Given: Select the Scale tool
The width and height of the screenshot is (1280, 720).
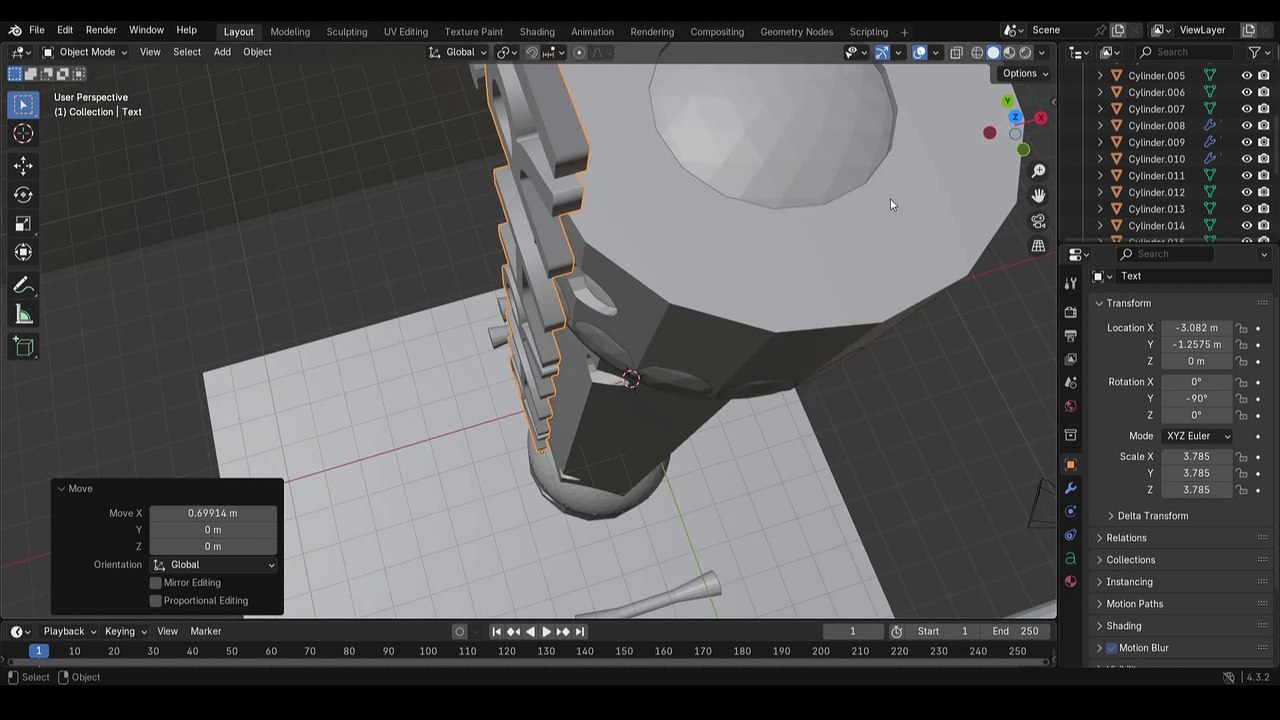Looking at the screenshot, I should (23, 224).
